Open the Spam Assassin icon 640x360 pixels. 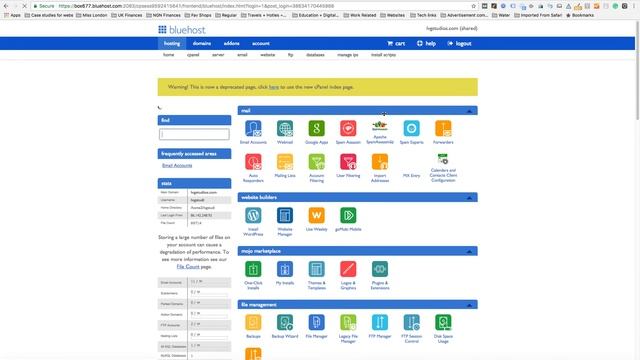pyautogui.click(x=348, y=129)
